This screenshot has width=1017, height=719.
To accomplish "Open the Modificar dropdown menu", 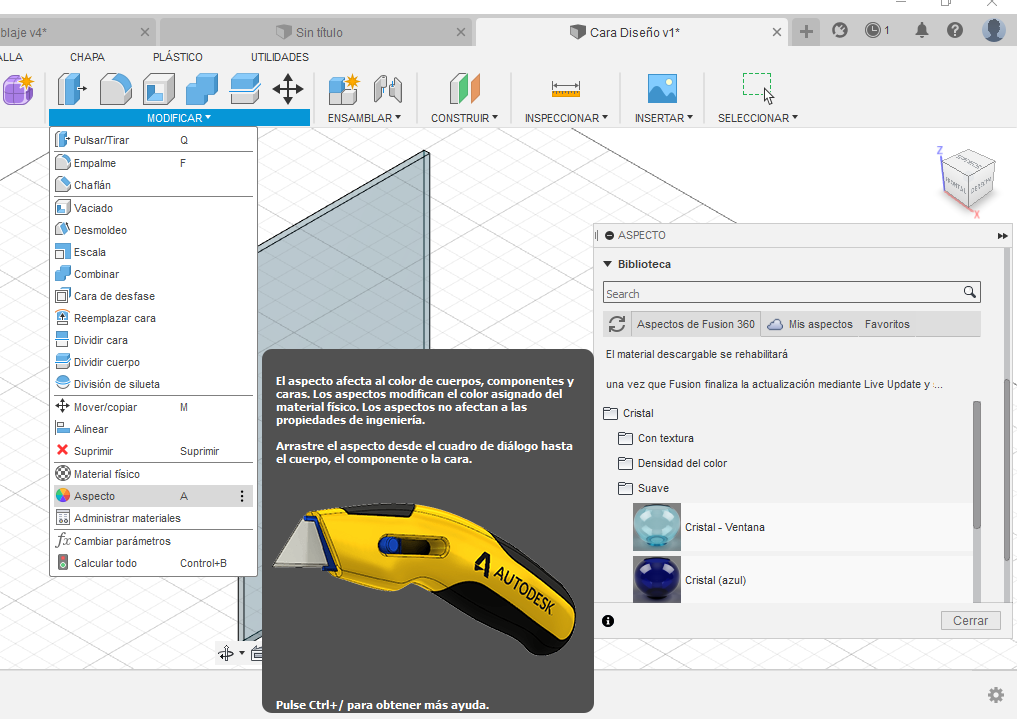I will [179, 118].
